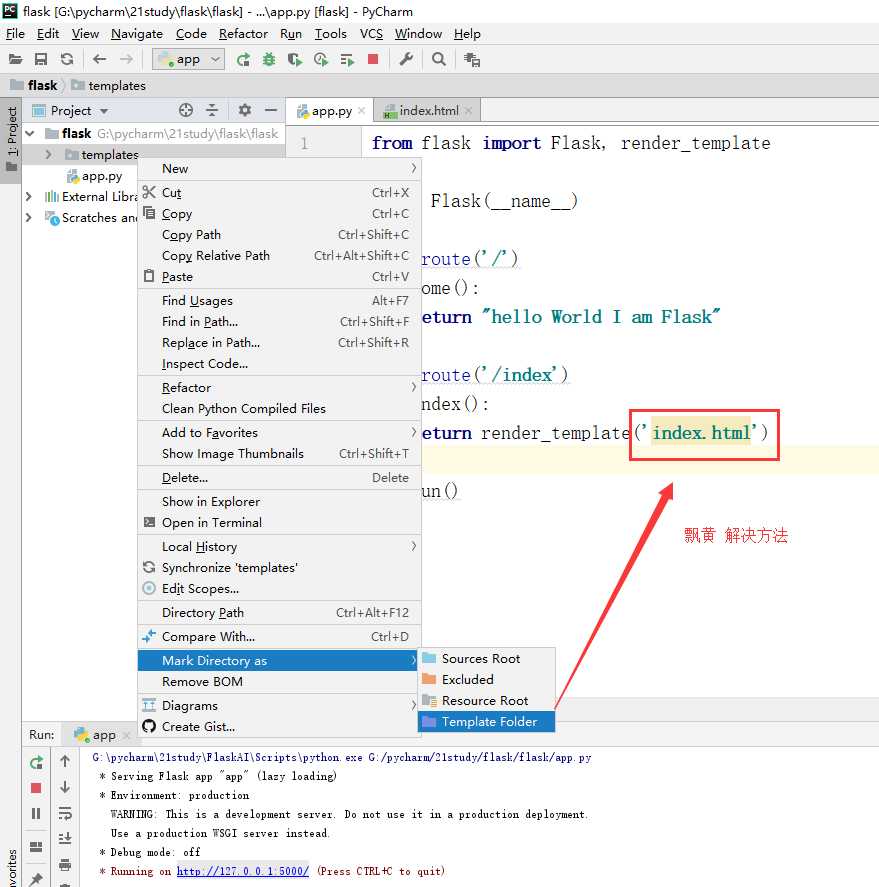
Task: Click the Open folder toolbar icon
Action: coord(15,59)
